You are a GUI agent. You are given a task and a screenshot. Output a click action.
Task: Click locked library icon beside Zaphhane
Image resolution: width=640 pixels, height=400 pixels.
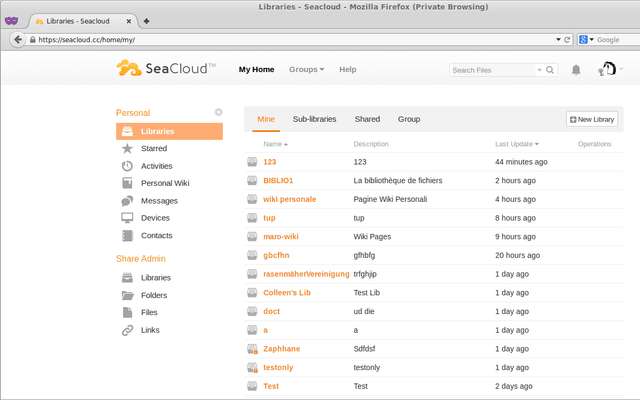(x=252, y=349)
